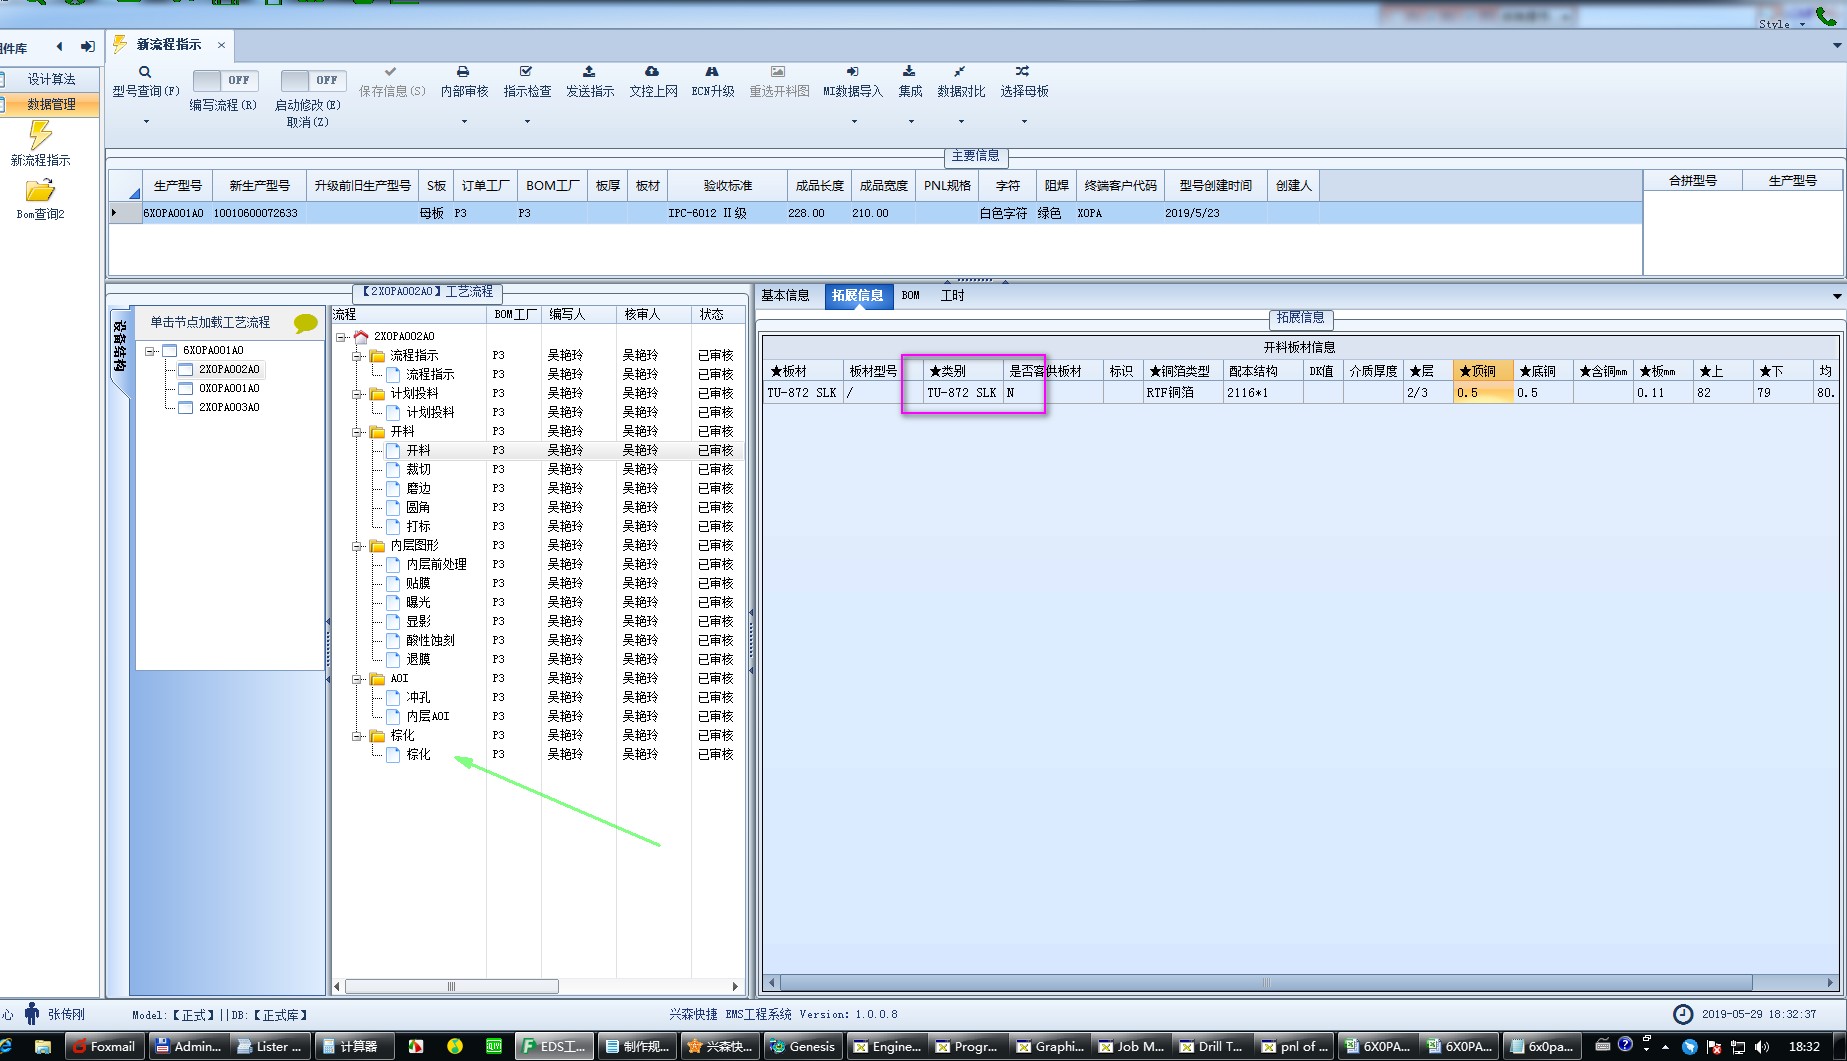1847x1061 pixels.
Task: Select the 6X0PA001A0 main info row
Action: [x=875, y=213]
